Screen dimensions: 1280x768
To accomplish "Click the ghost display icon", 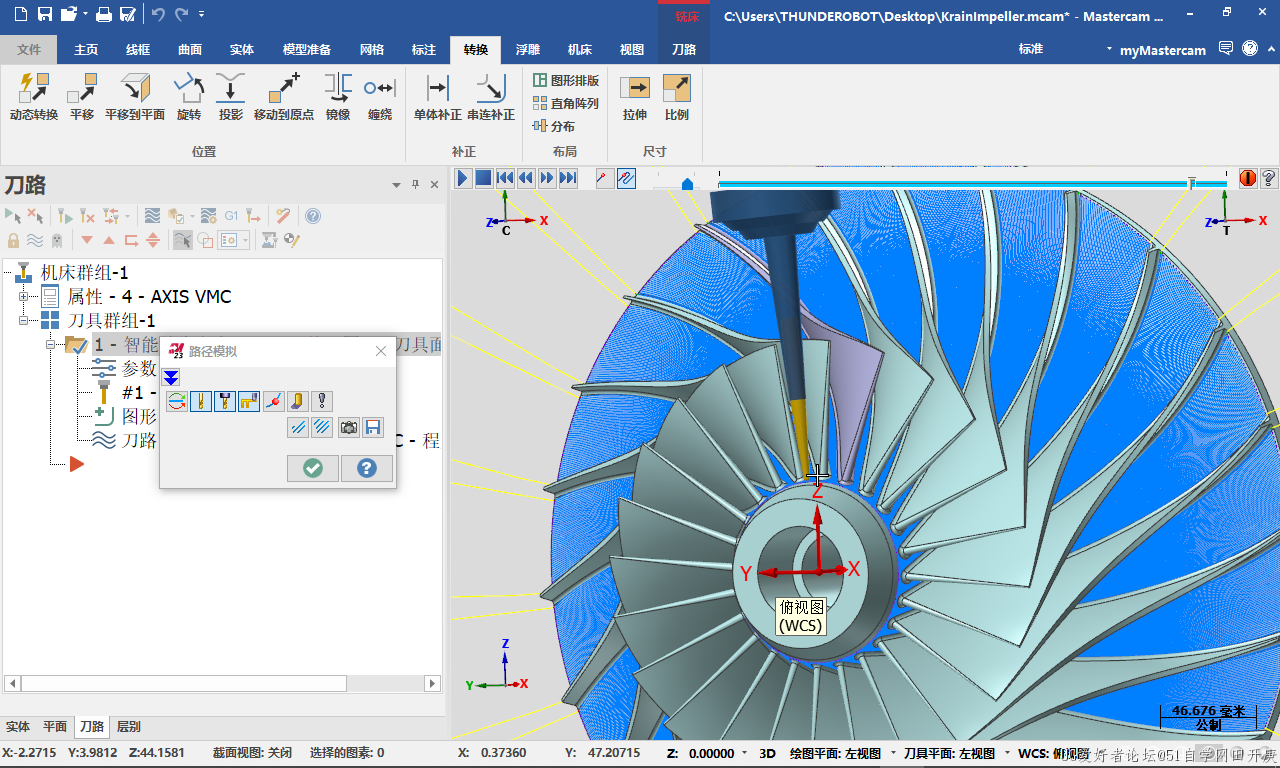I will point(57,240).
